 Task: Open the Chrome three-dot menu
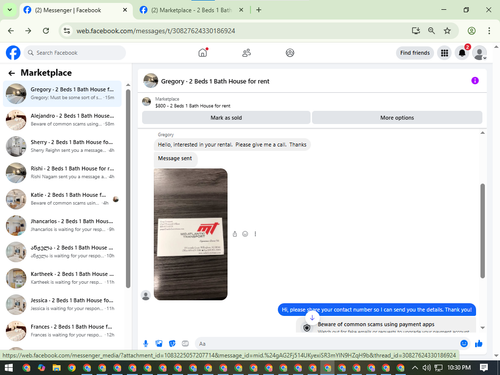click(x=489, y=31)
